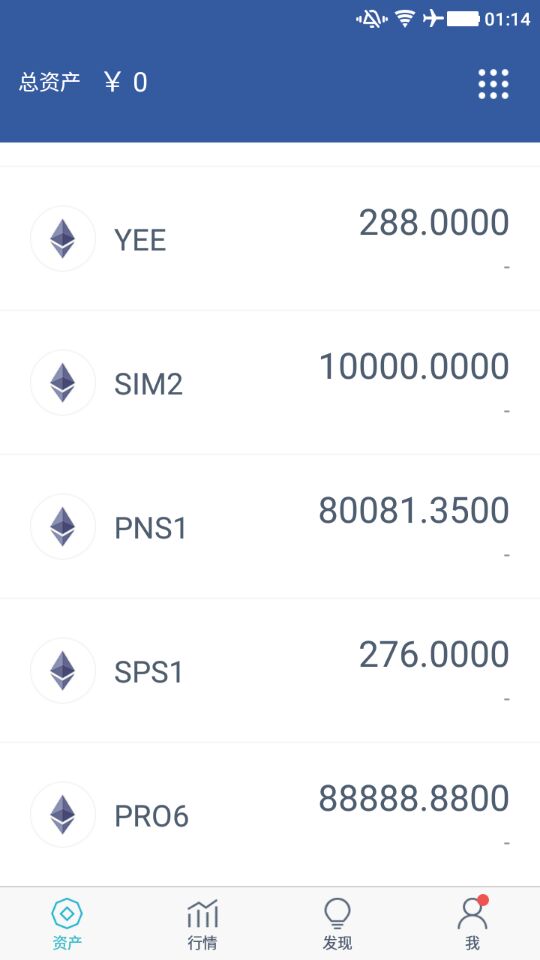Tap the muted notification bell status icon

click(x=372, y=19)
